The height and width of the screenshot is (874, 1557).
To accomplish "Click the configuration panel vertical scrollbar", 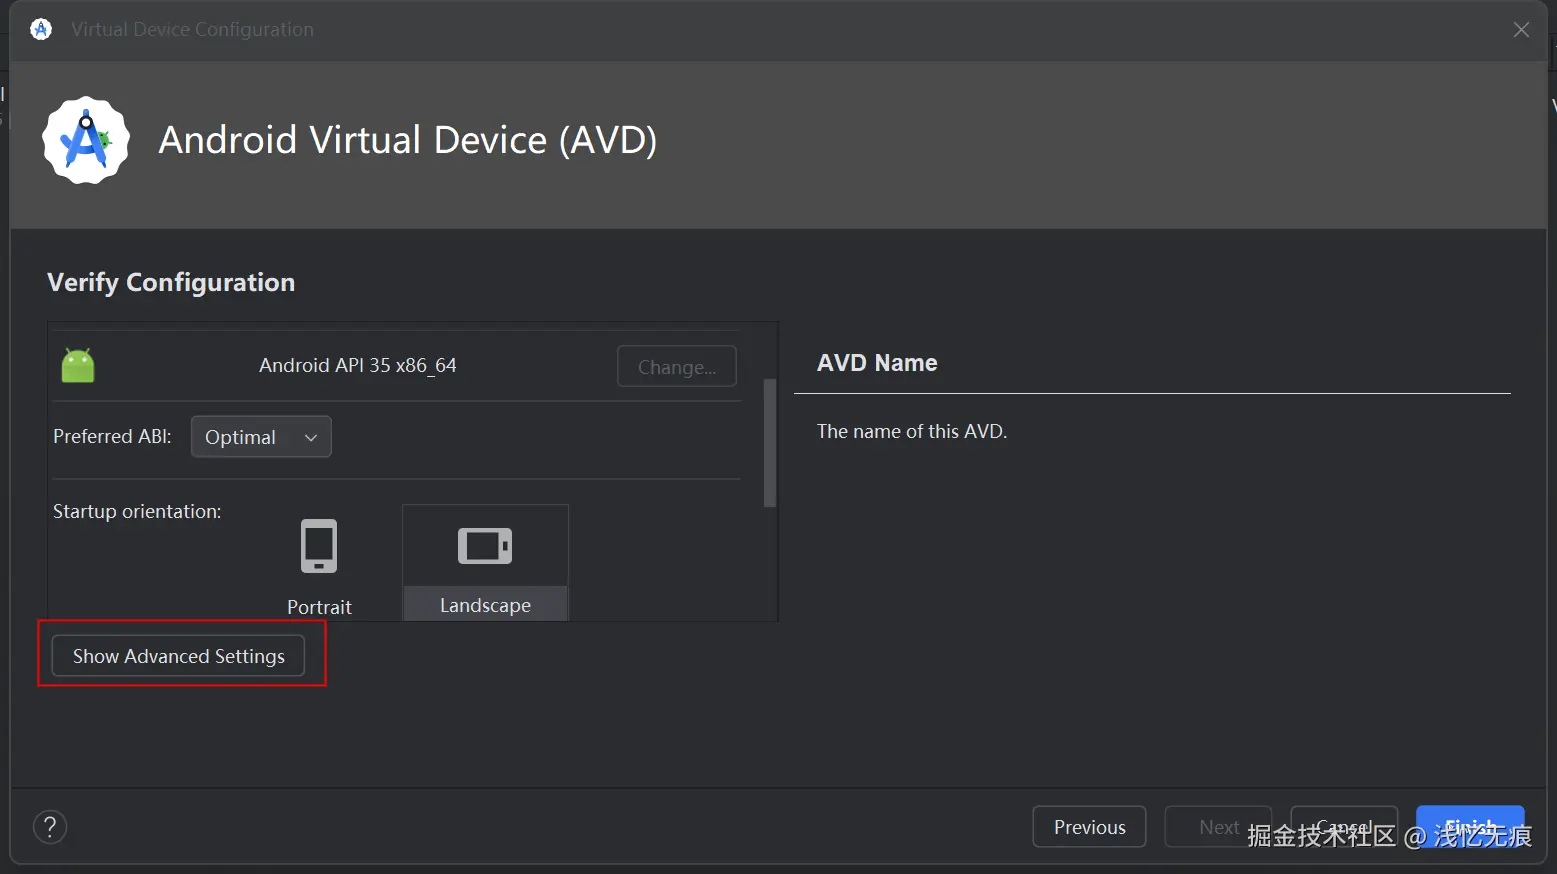I will tap(770, 443).
